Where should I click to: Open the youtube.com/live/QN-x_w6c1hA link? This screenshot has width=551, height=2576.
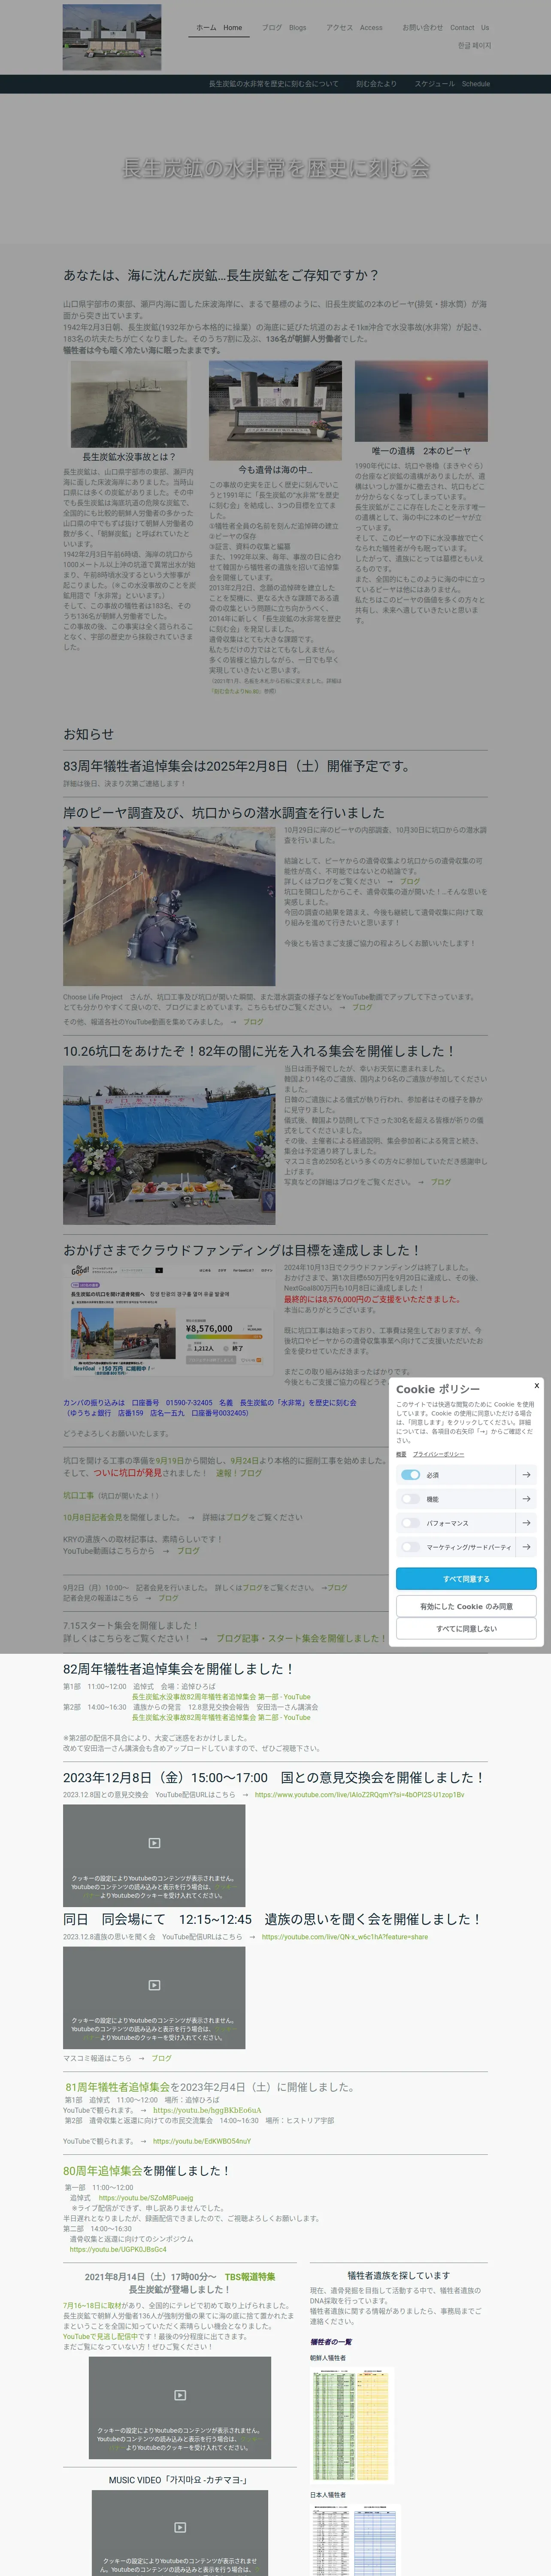(345, 1937)
